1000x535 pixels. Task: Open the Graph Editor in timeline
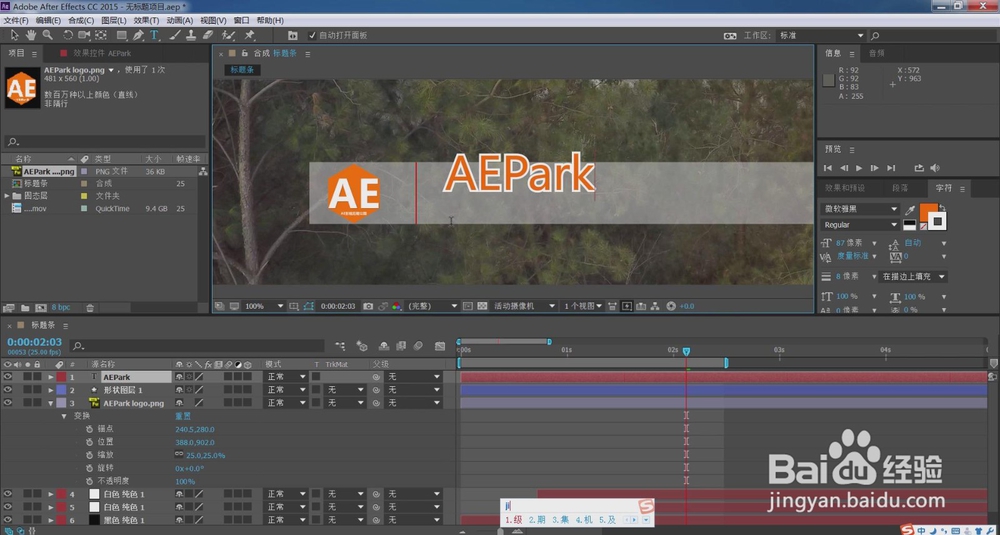439,346
